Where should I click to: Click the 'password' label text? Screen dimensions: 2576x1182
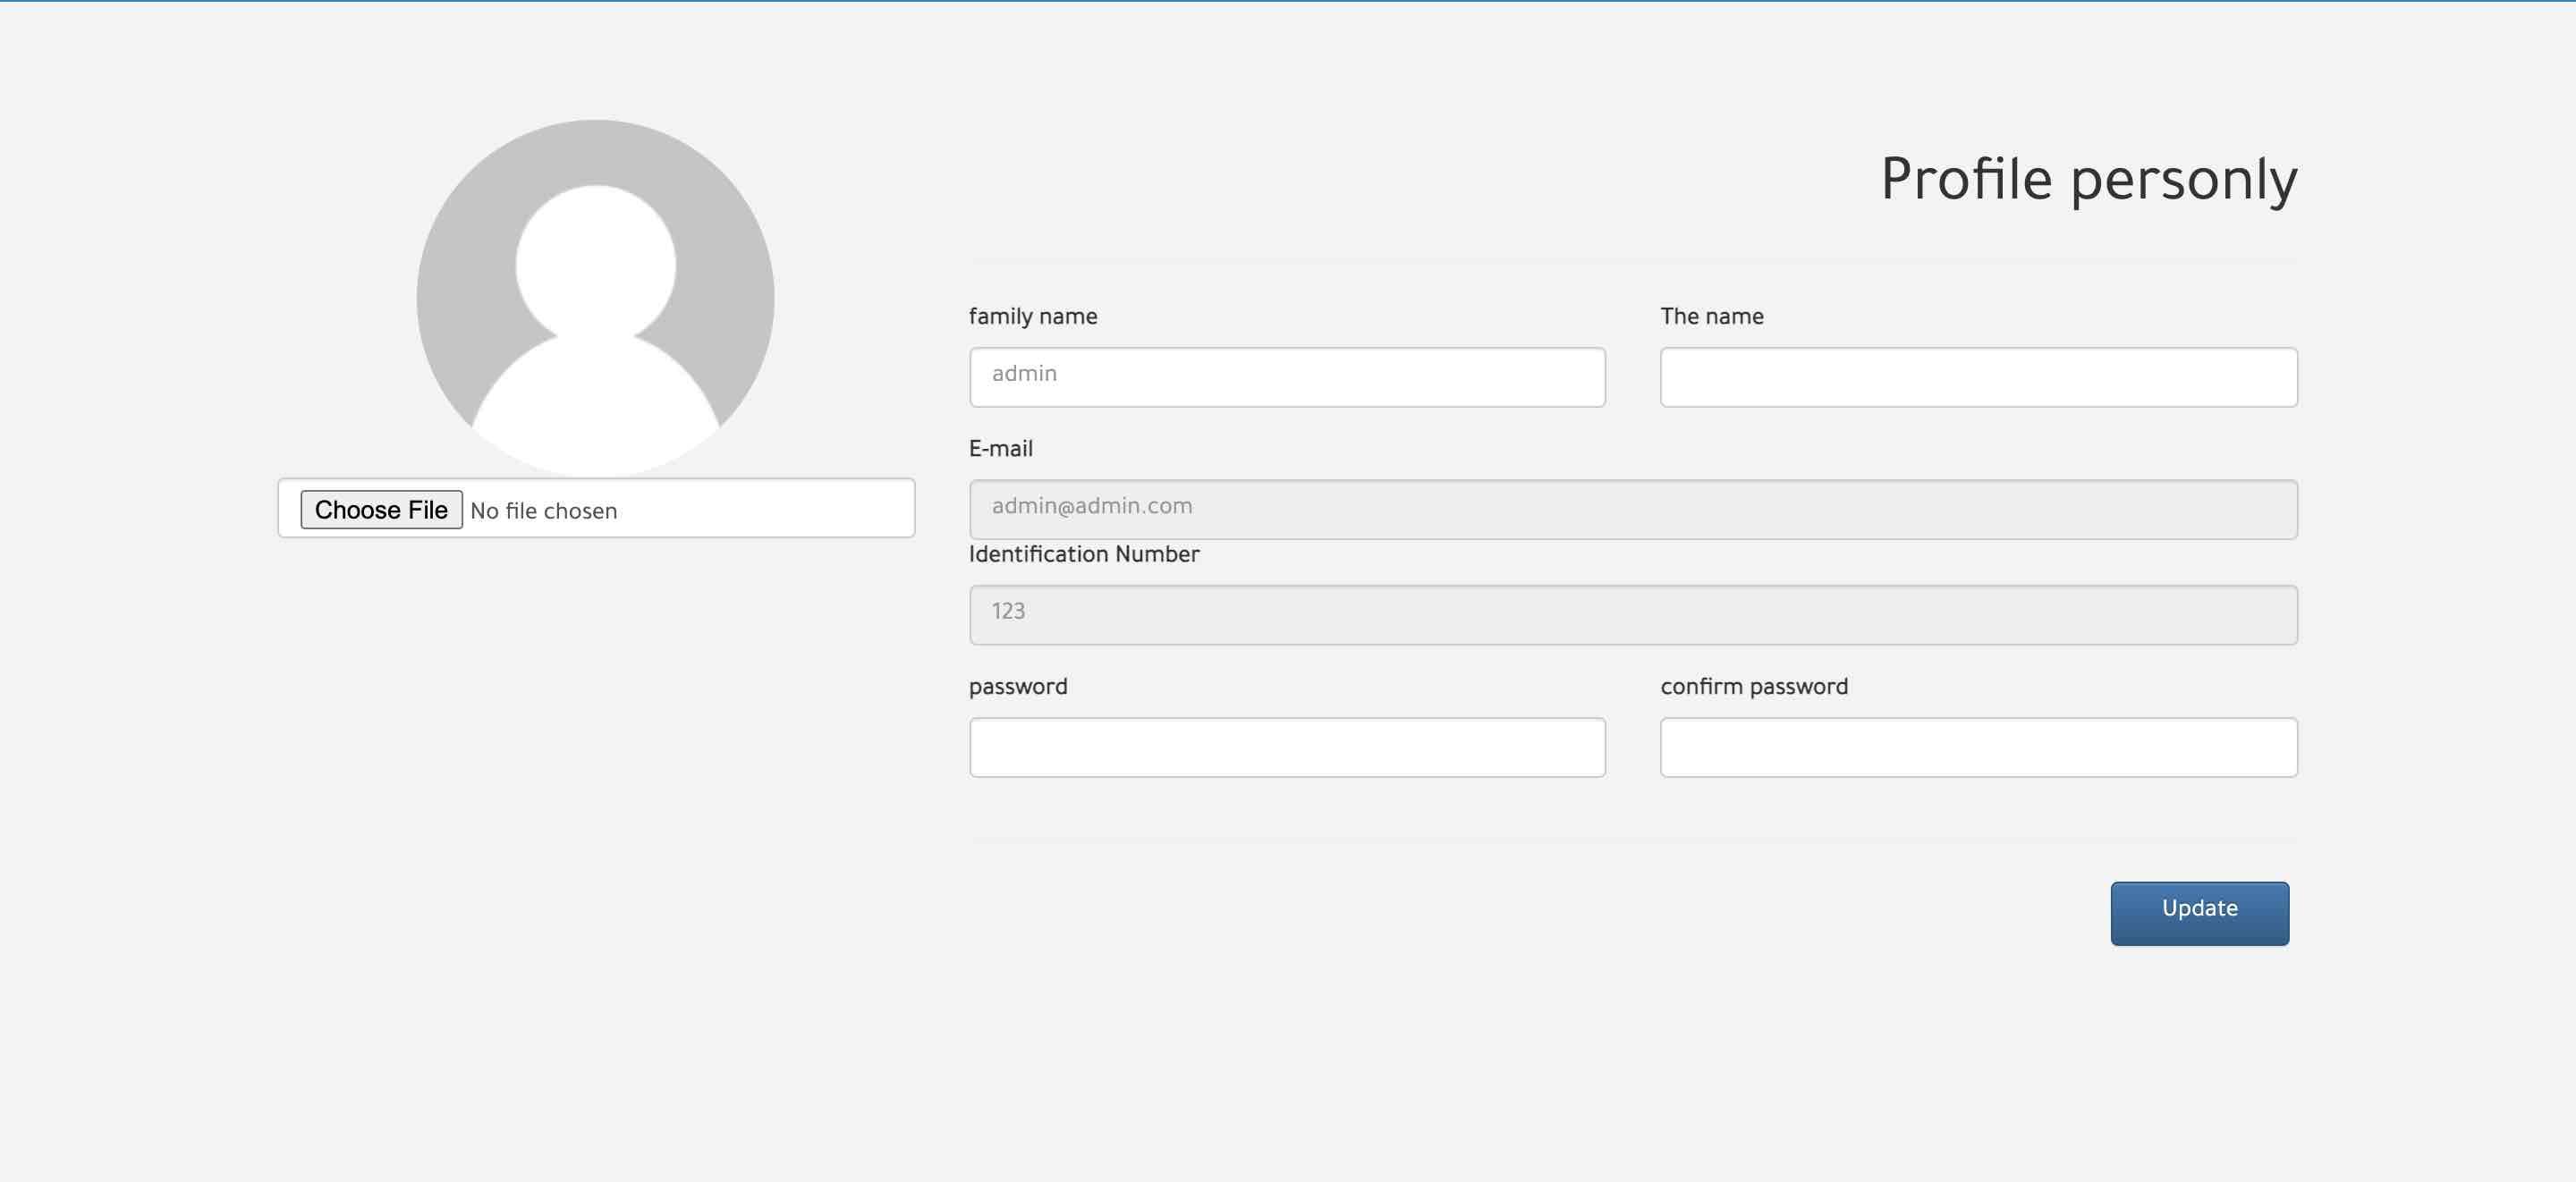[1017, 687]
